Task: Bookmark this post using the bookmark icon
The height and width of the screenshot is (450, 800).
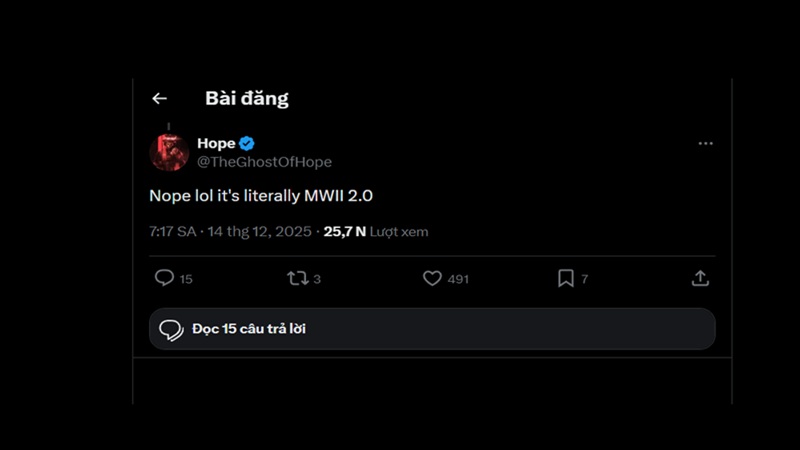Action: click(565, 278)
